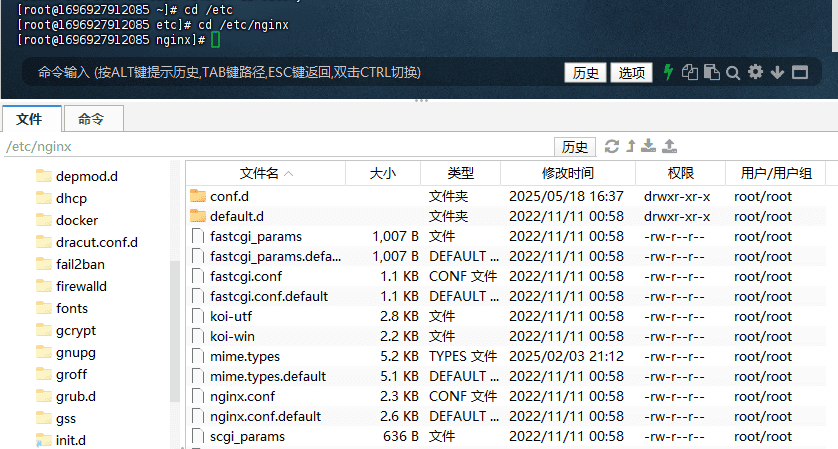
Task: Open the 选项 options button
Action: (x=631, y=73)
